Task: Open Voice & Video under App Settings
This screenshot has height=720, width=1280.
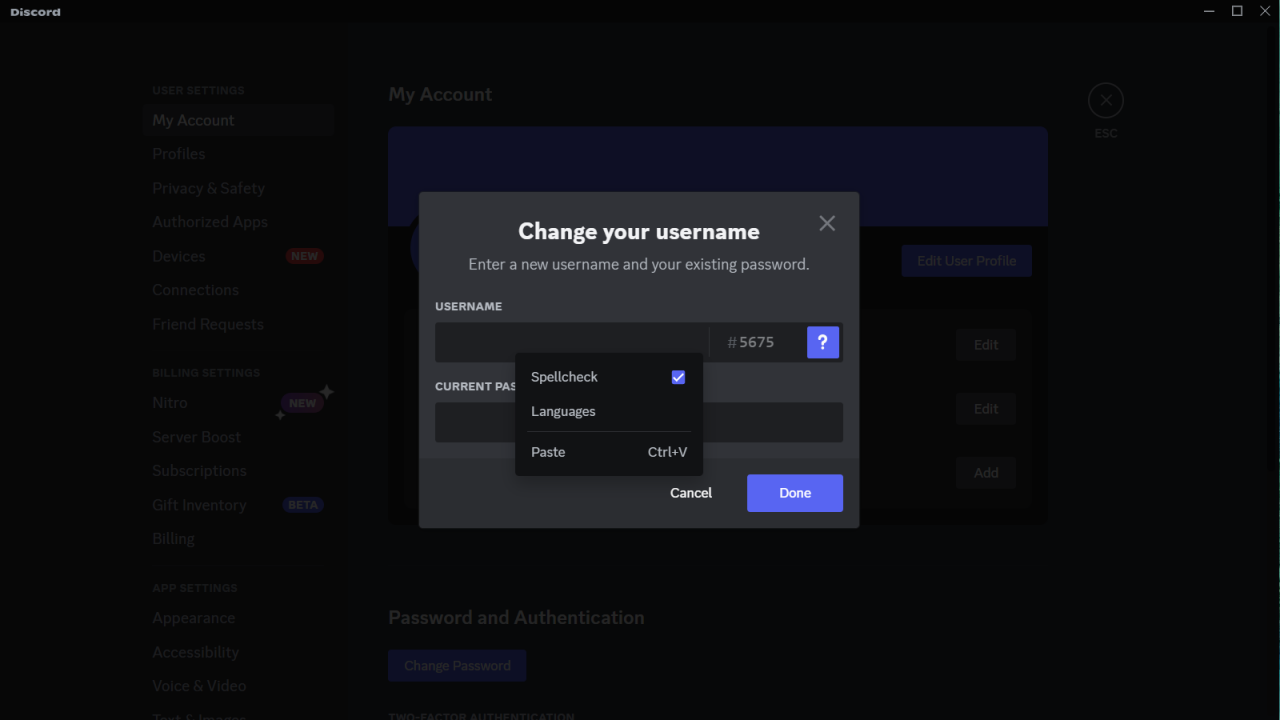Action: pyautogui.click(x=199, y=685)
